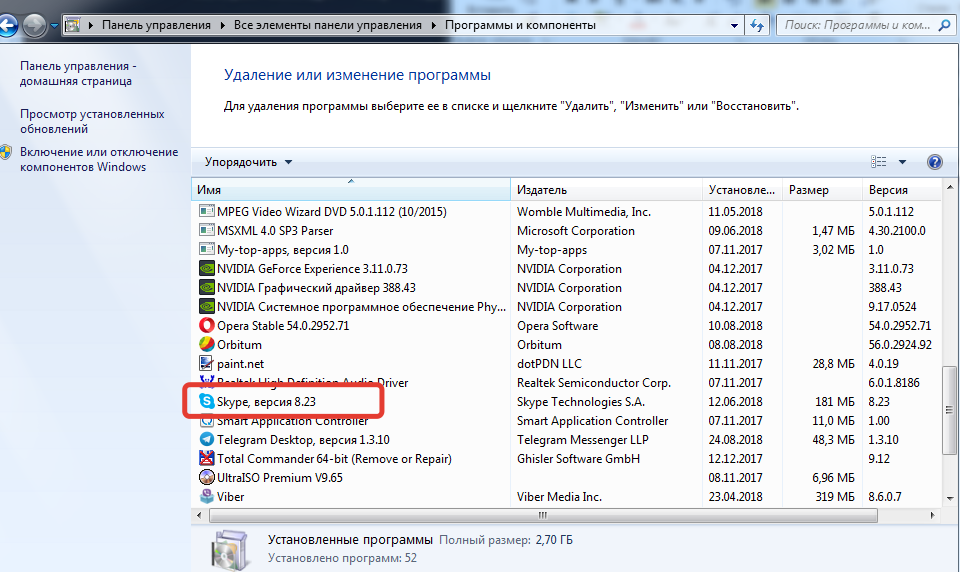Click the Total Commander floppy icon

tap(207, 459)
